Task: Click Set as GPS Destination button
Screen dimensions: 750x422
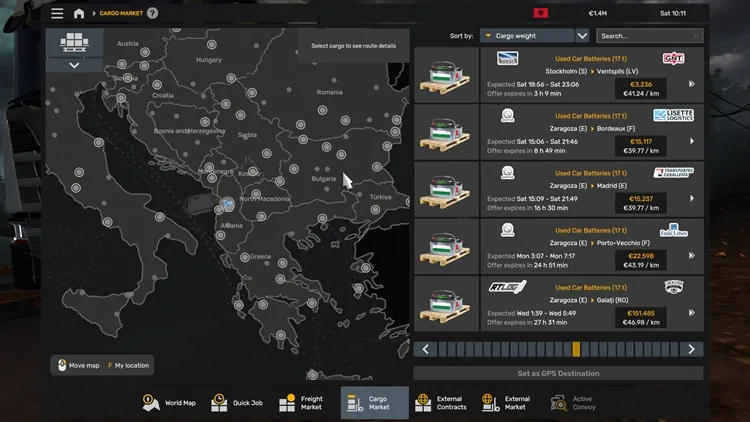Action: (558, 373)
